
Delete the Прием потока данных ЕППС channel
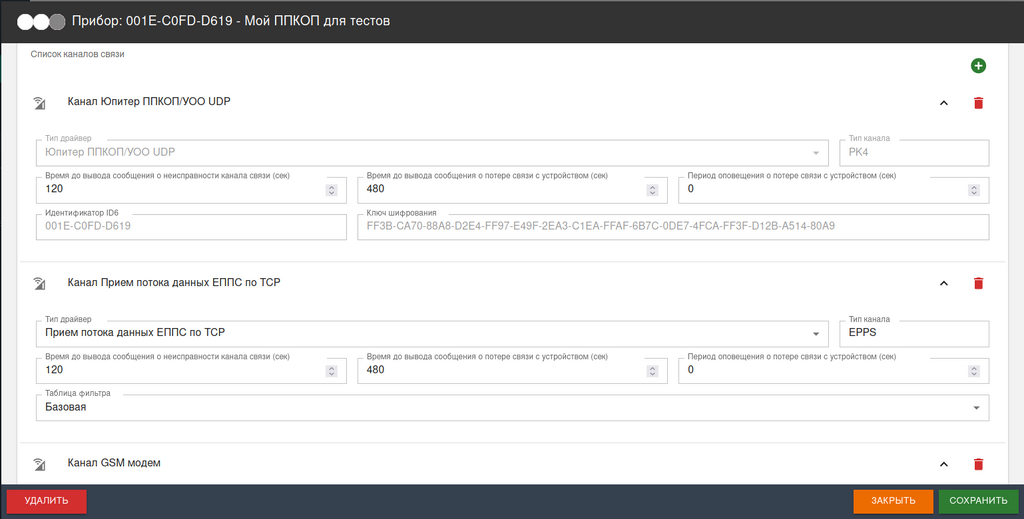pyautogui.click(x=978, y=283)
